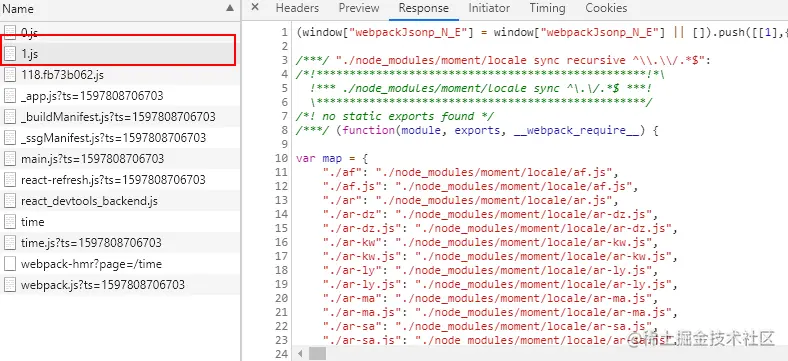Viewport: 788px width, 361px height.
Task: Select the _buildManifest.js request
Action: tap(119, 117)
